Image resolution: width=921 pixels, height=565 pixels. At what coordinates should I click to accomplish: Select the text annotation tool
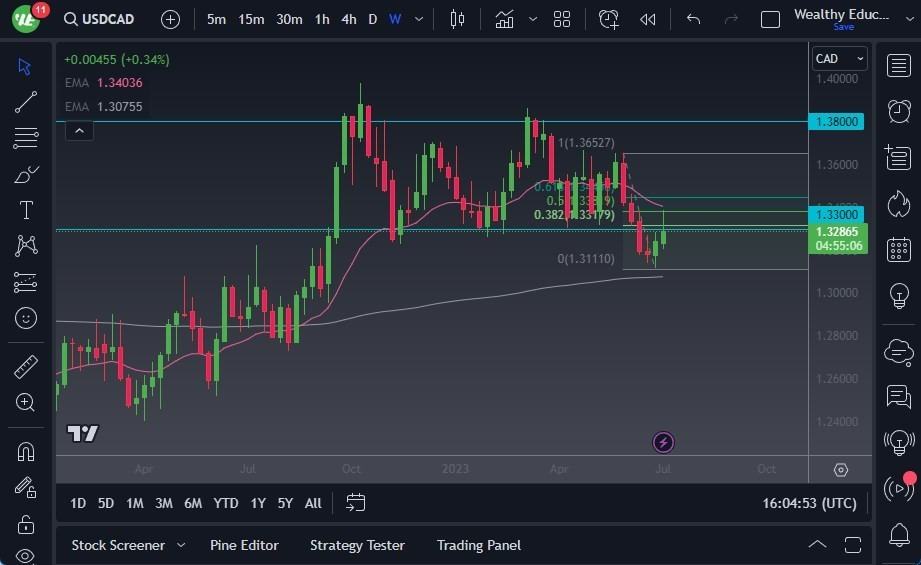click(26, 210)
